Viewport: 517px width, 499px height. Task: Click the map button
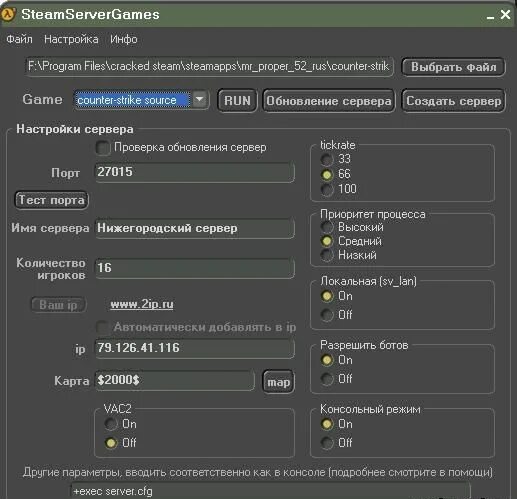pos(279,382)
